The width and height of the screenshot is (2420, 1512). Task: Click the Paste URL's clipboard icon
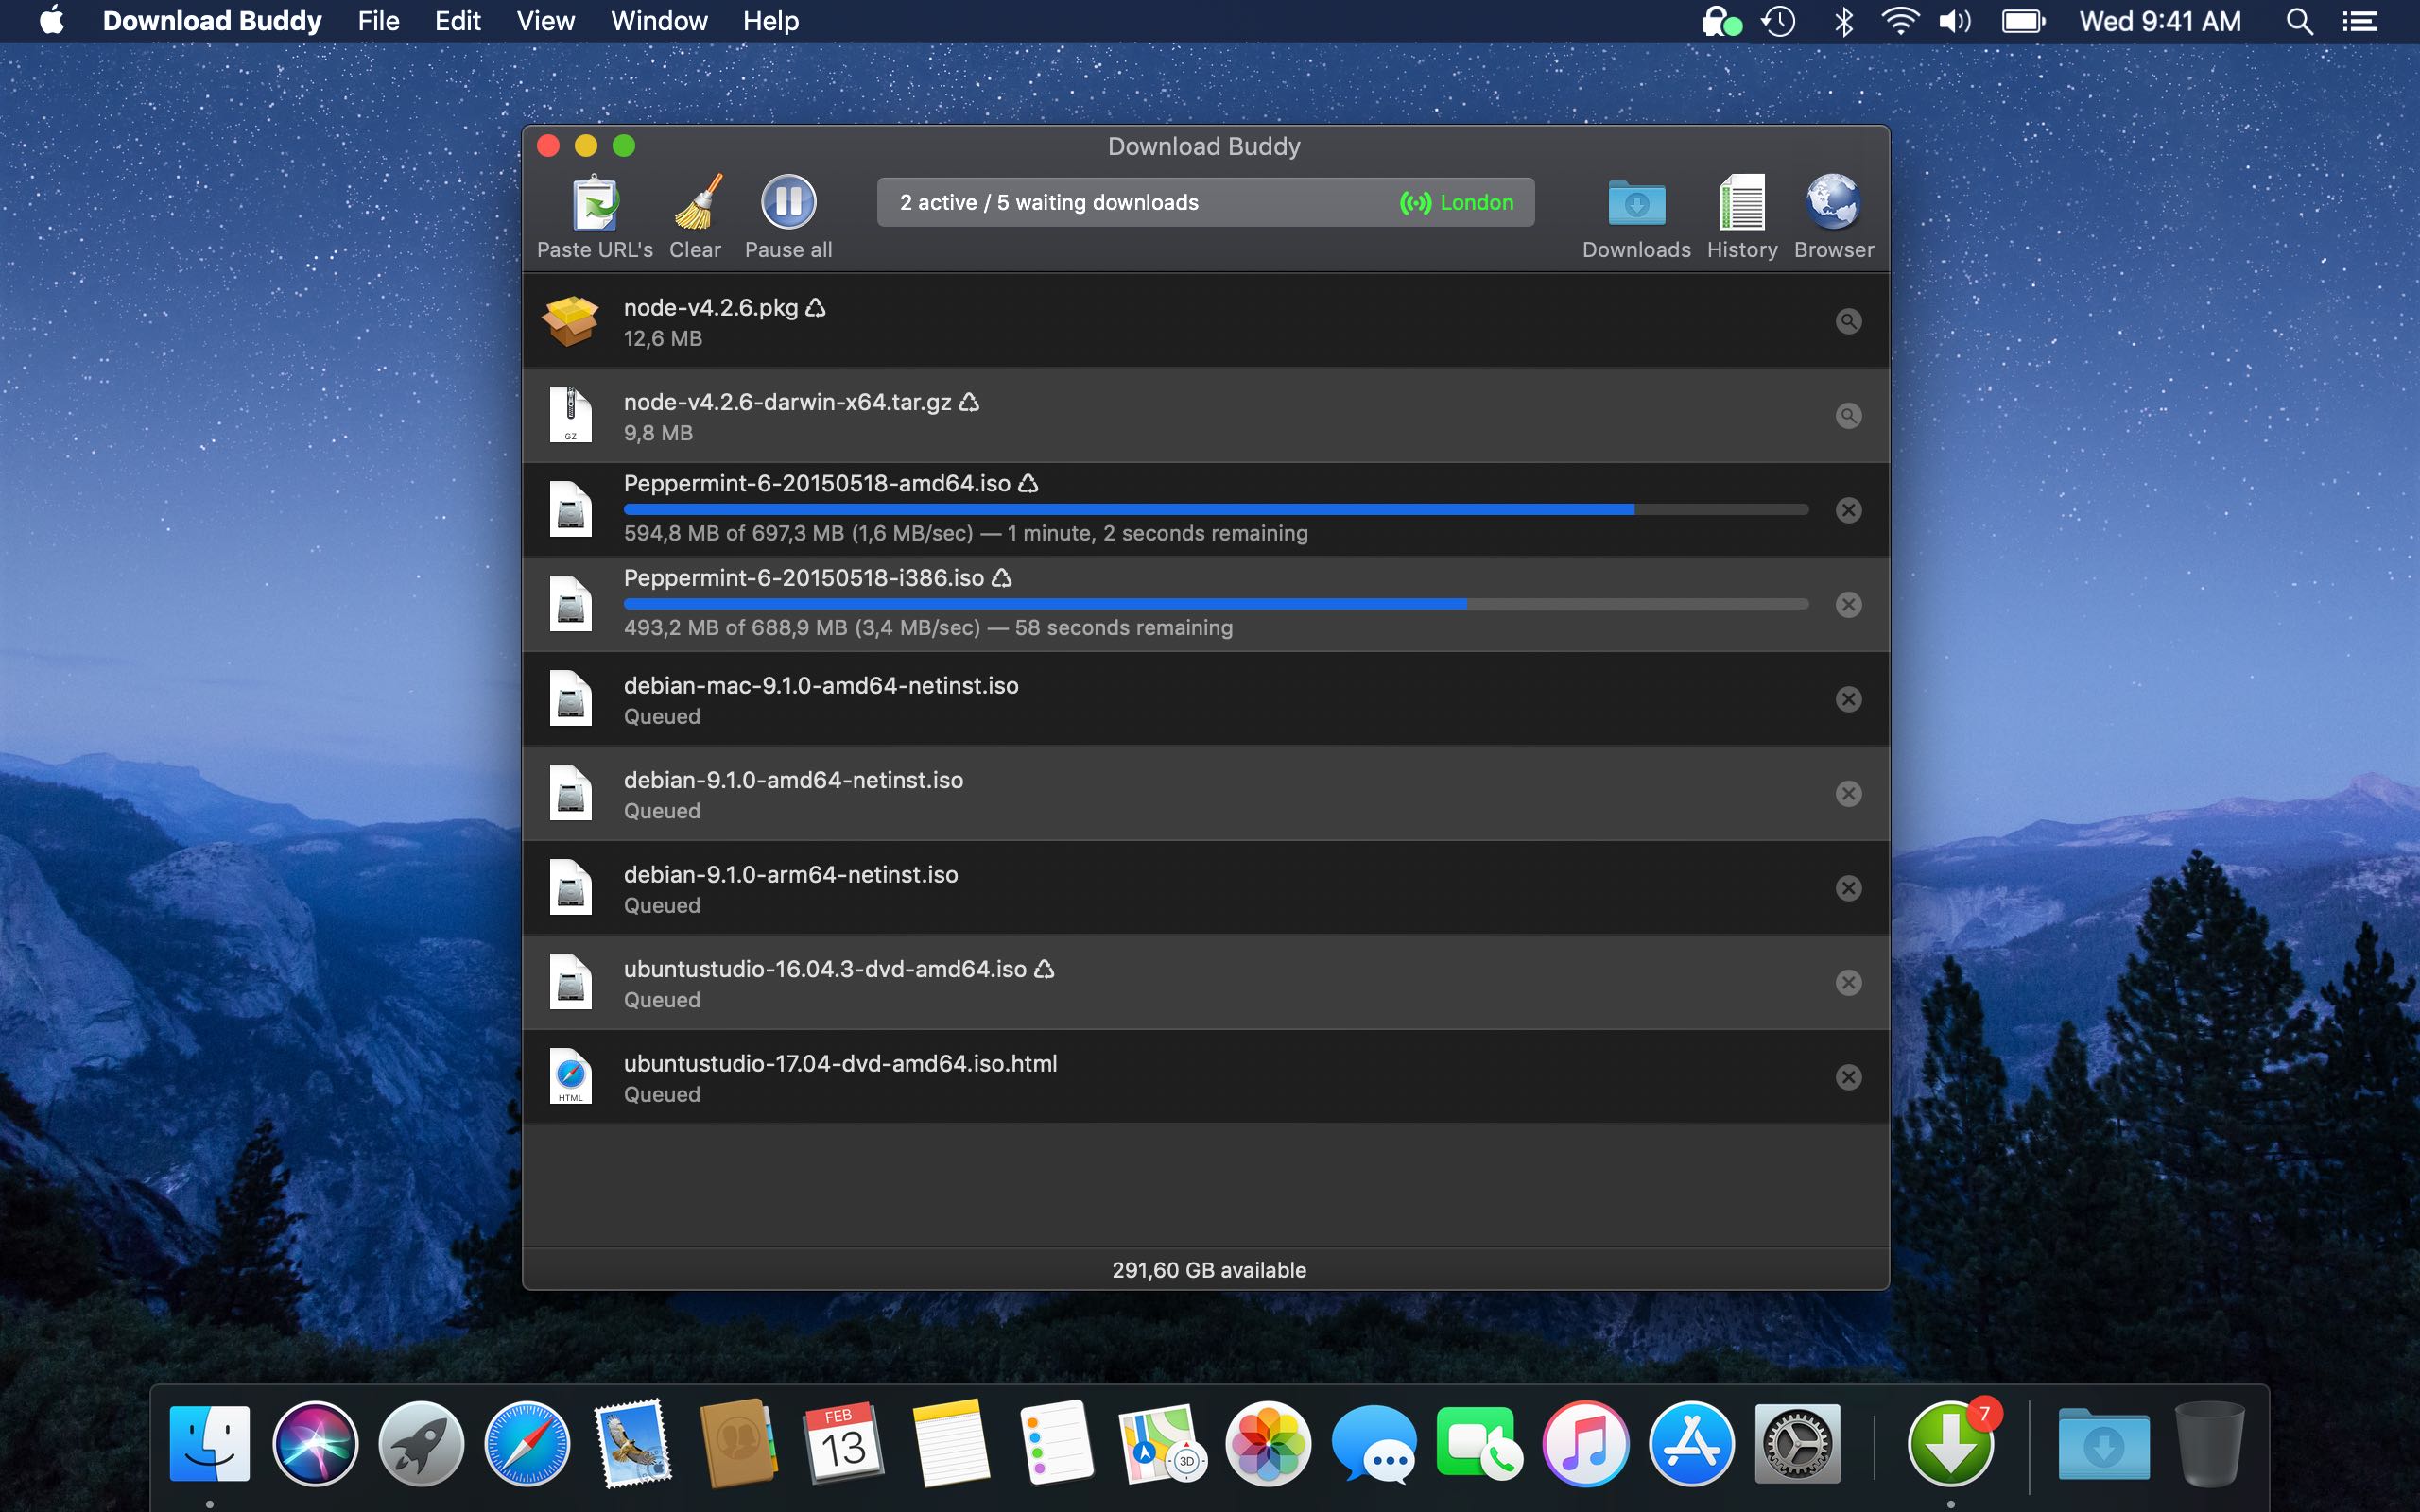pyautogui.click(x=595, y=202)
